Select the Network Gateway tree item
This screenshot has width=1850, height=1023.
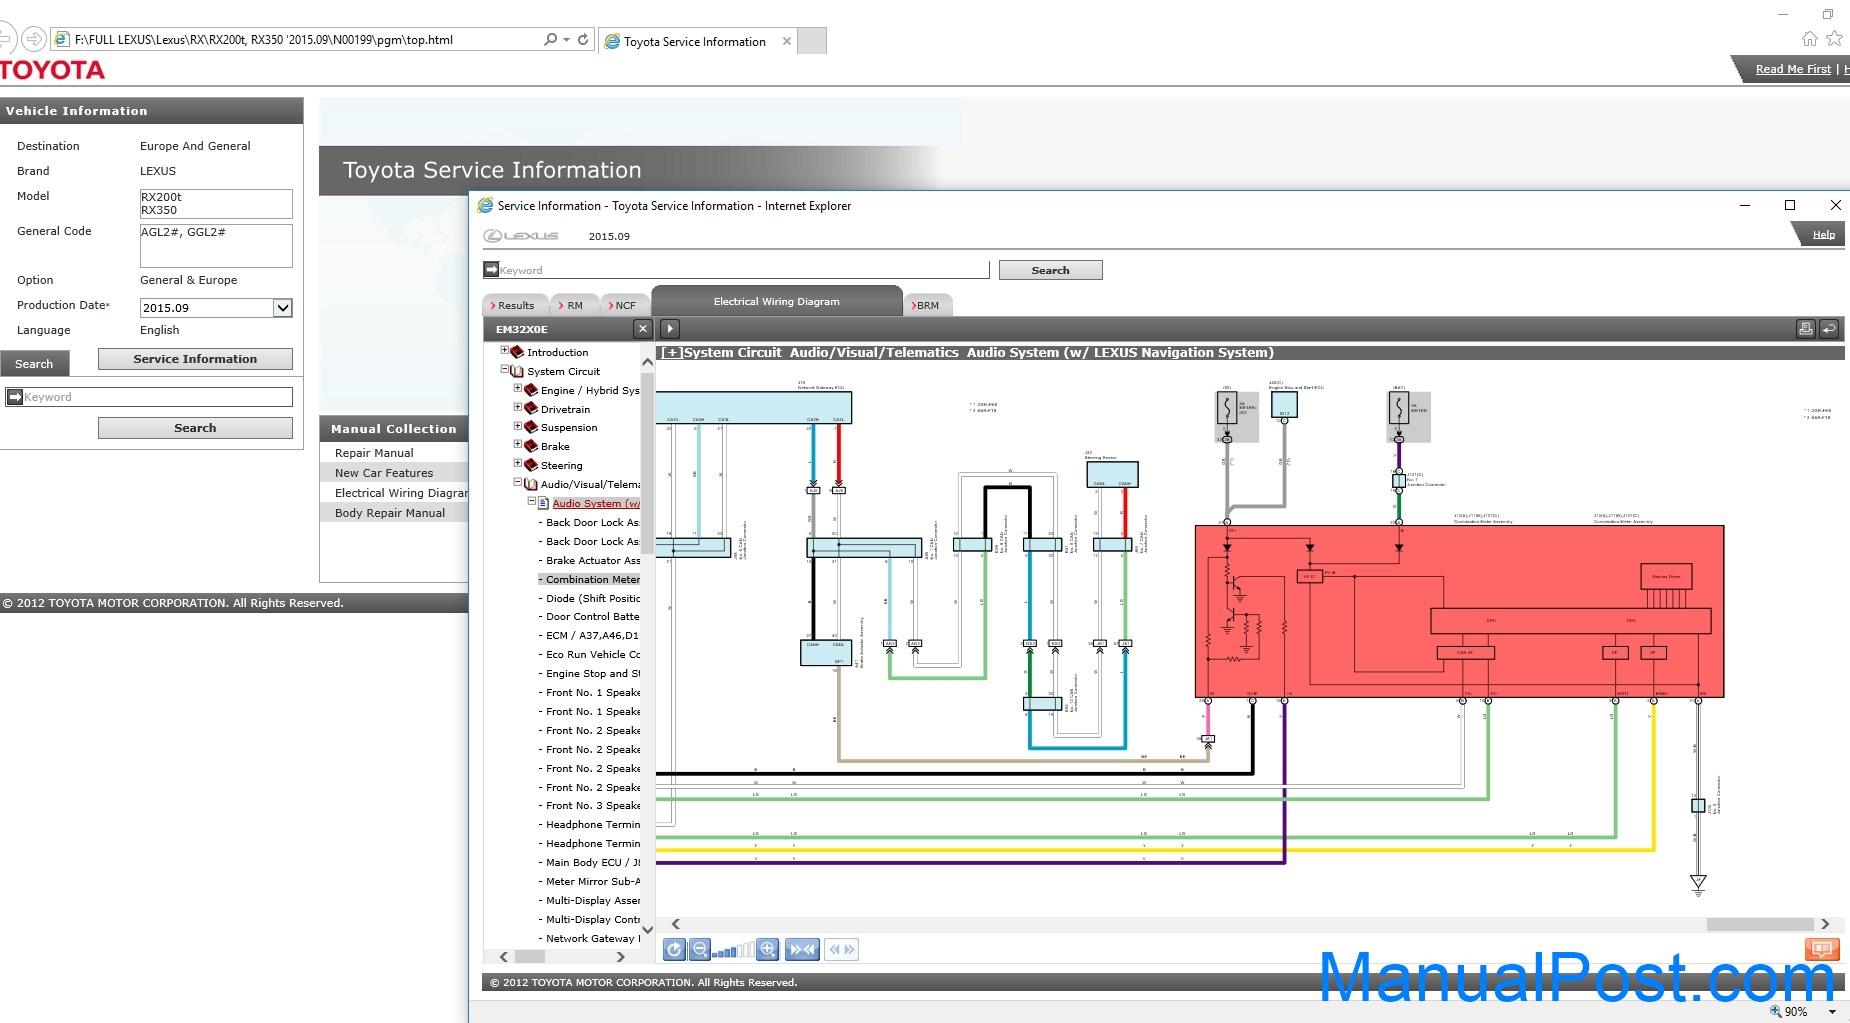(592, 938)
